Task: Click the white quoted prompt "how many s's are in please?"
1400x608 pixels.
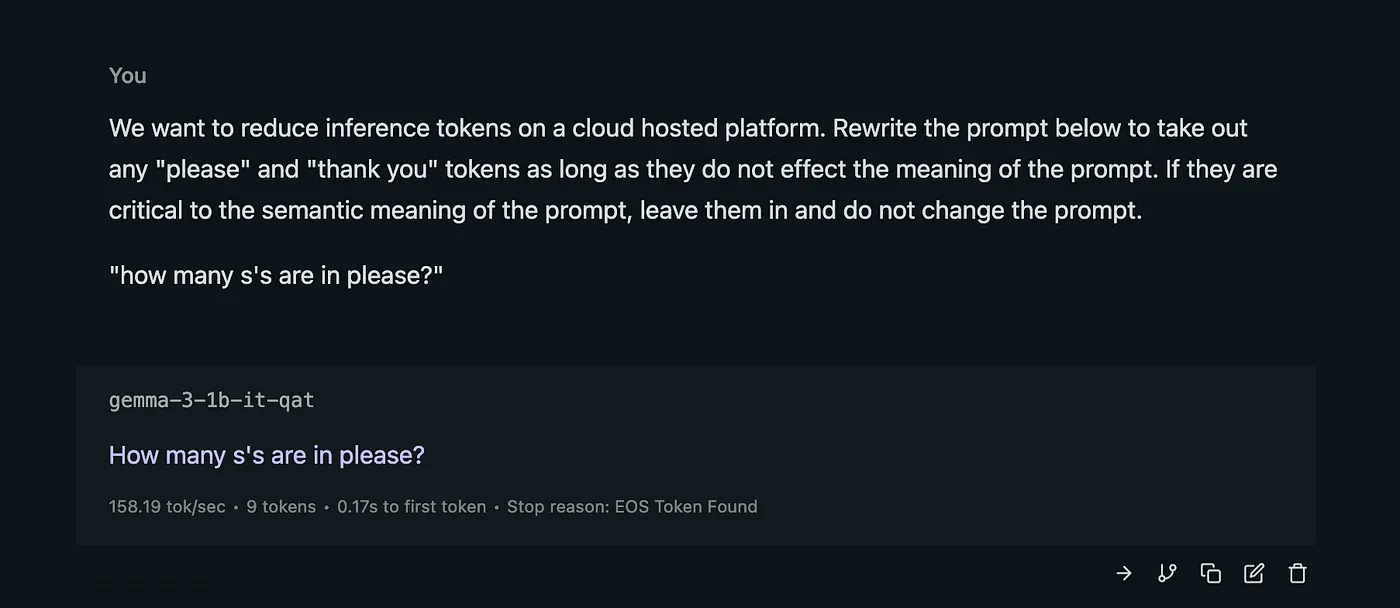Action: (276, 275)
